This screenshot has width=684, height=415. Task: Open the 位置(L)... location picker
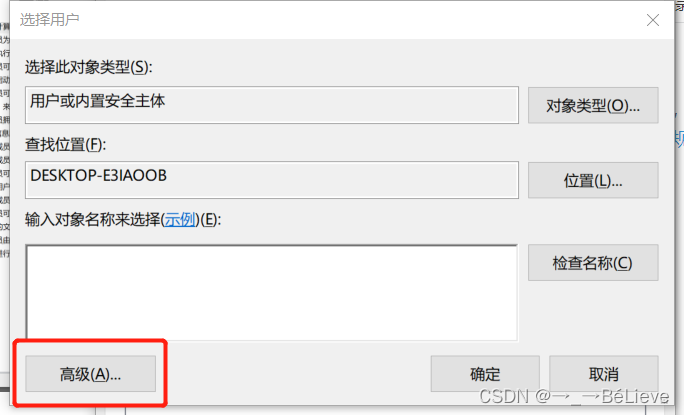pyautogui.click(x=593, y=180)
